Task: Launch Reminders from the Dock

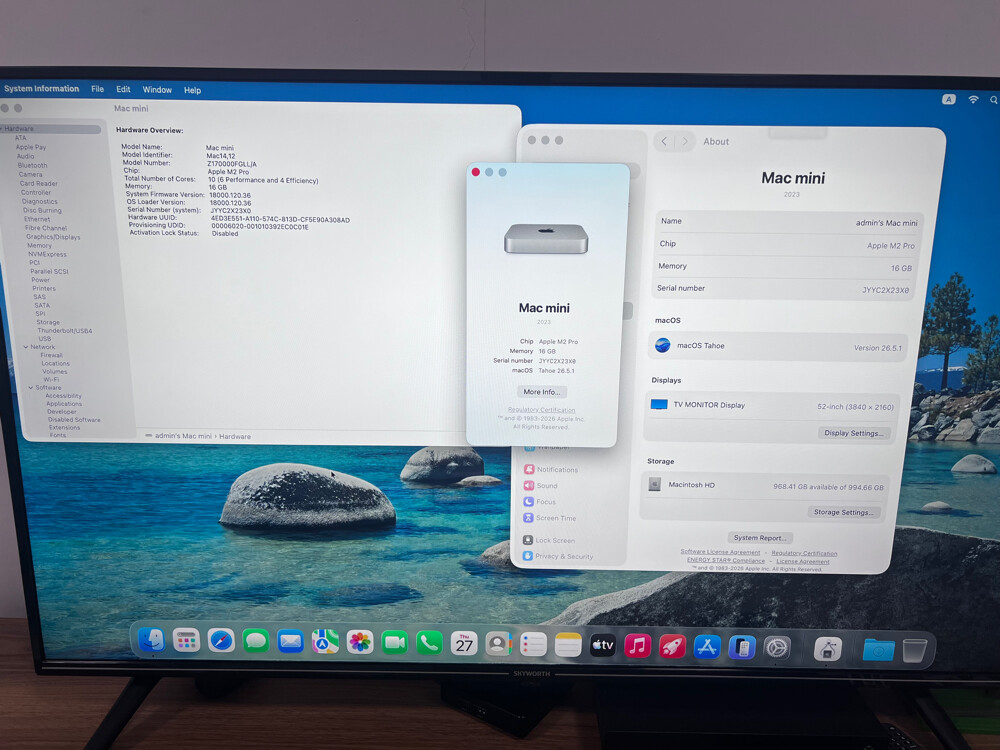Action: coord(533,645)
